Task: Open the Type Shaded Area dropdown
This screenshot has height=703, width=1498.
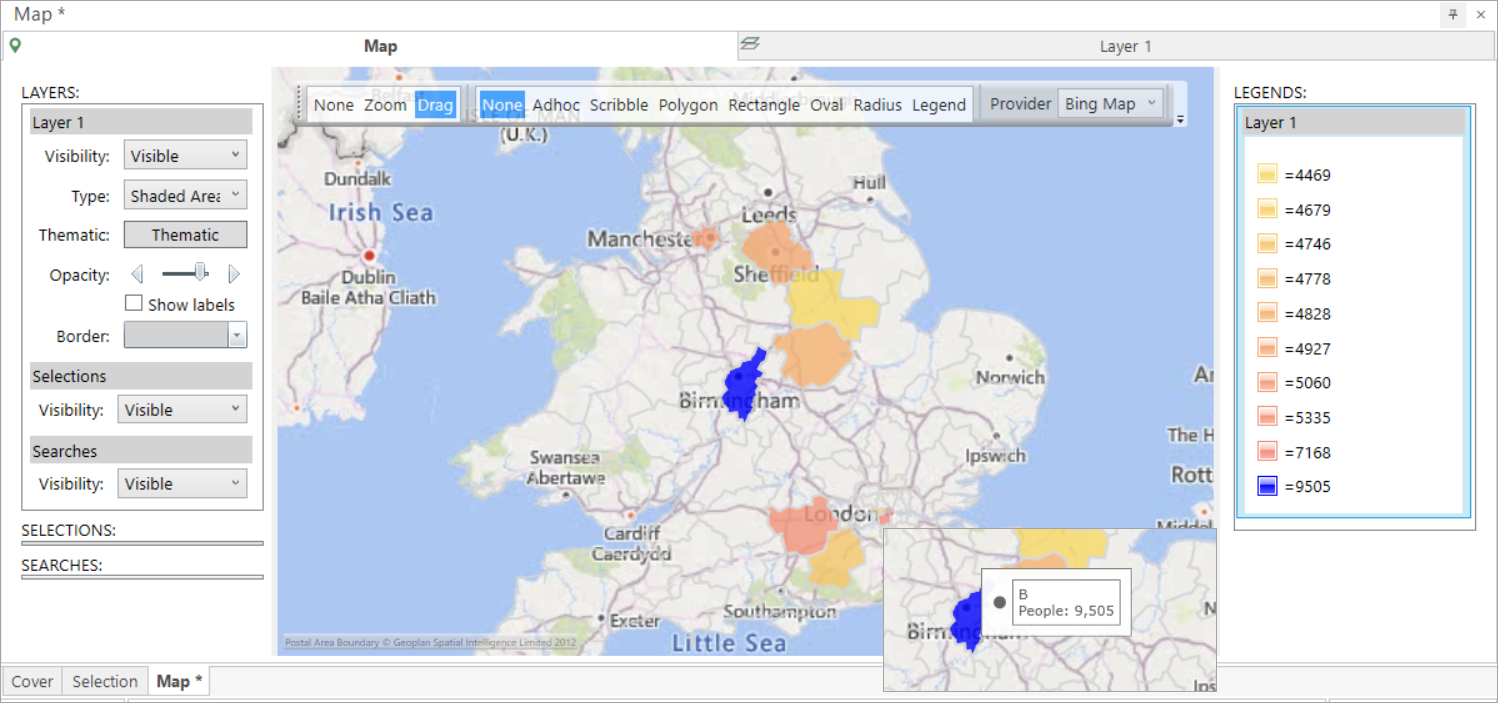Action: (x=185, y=195)
